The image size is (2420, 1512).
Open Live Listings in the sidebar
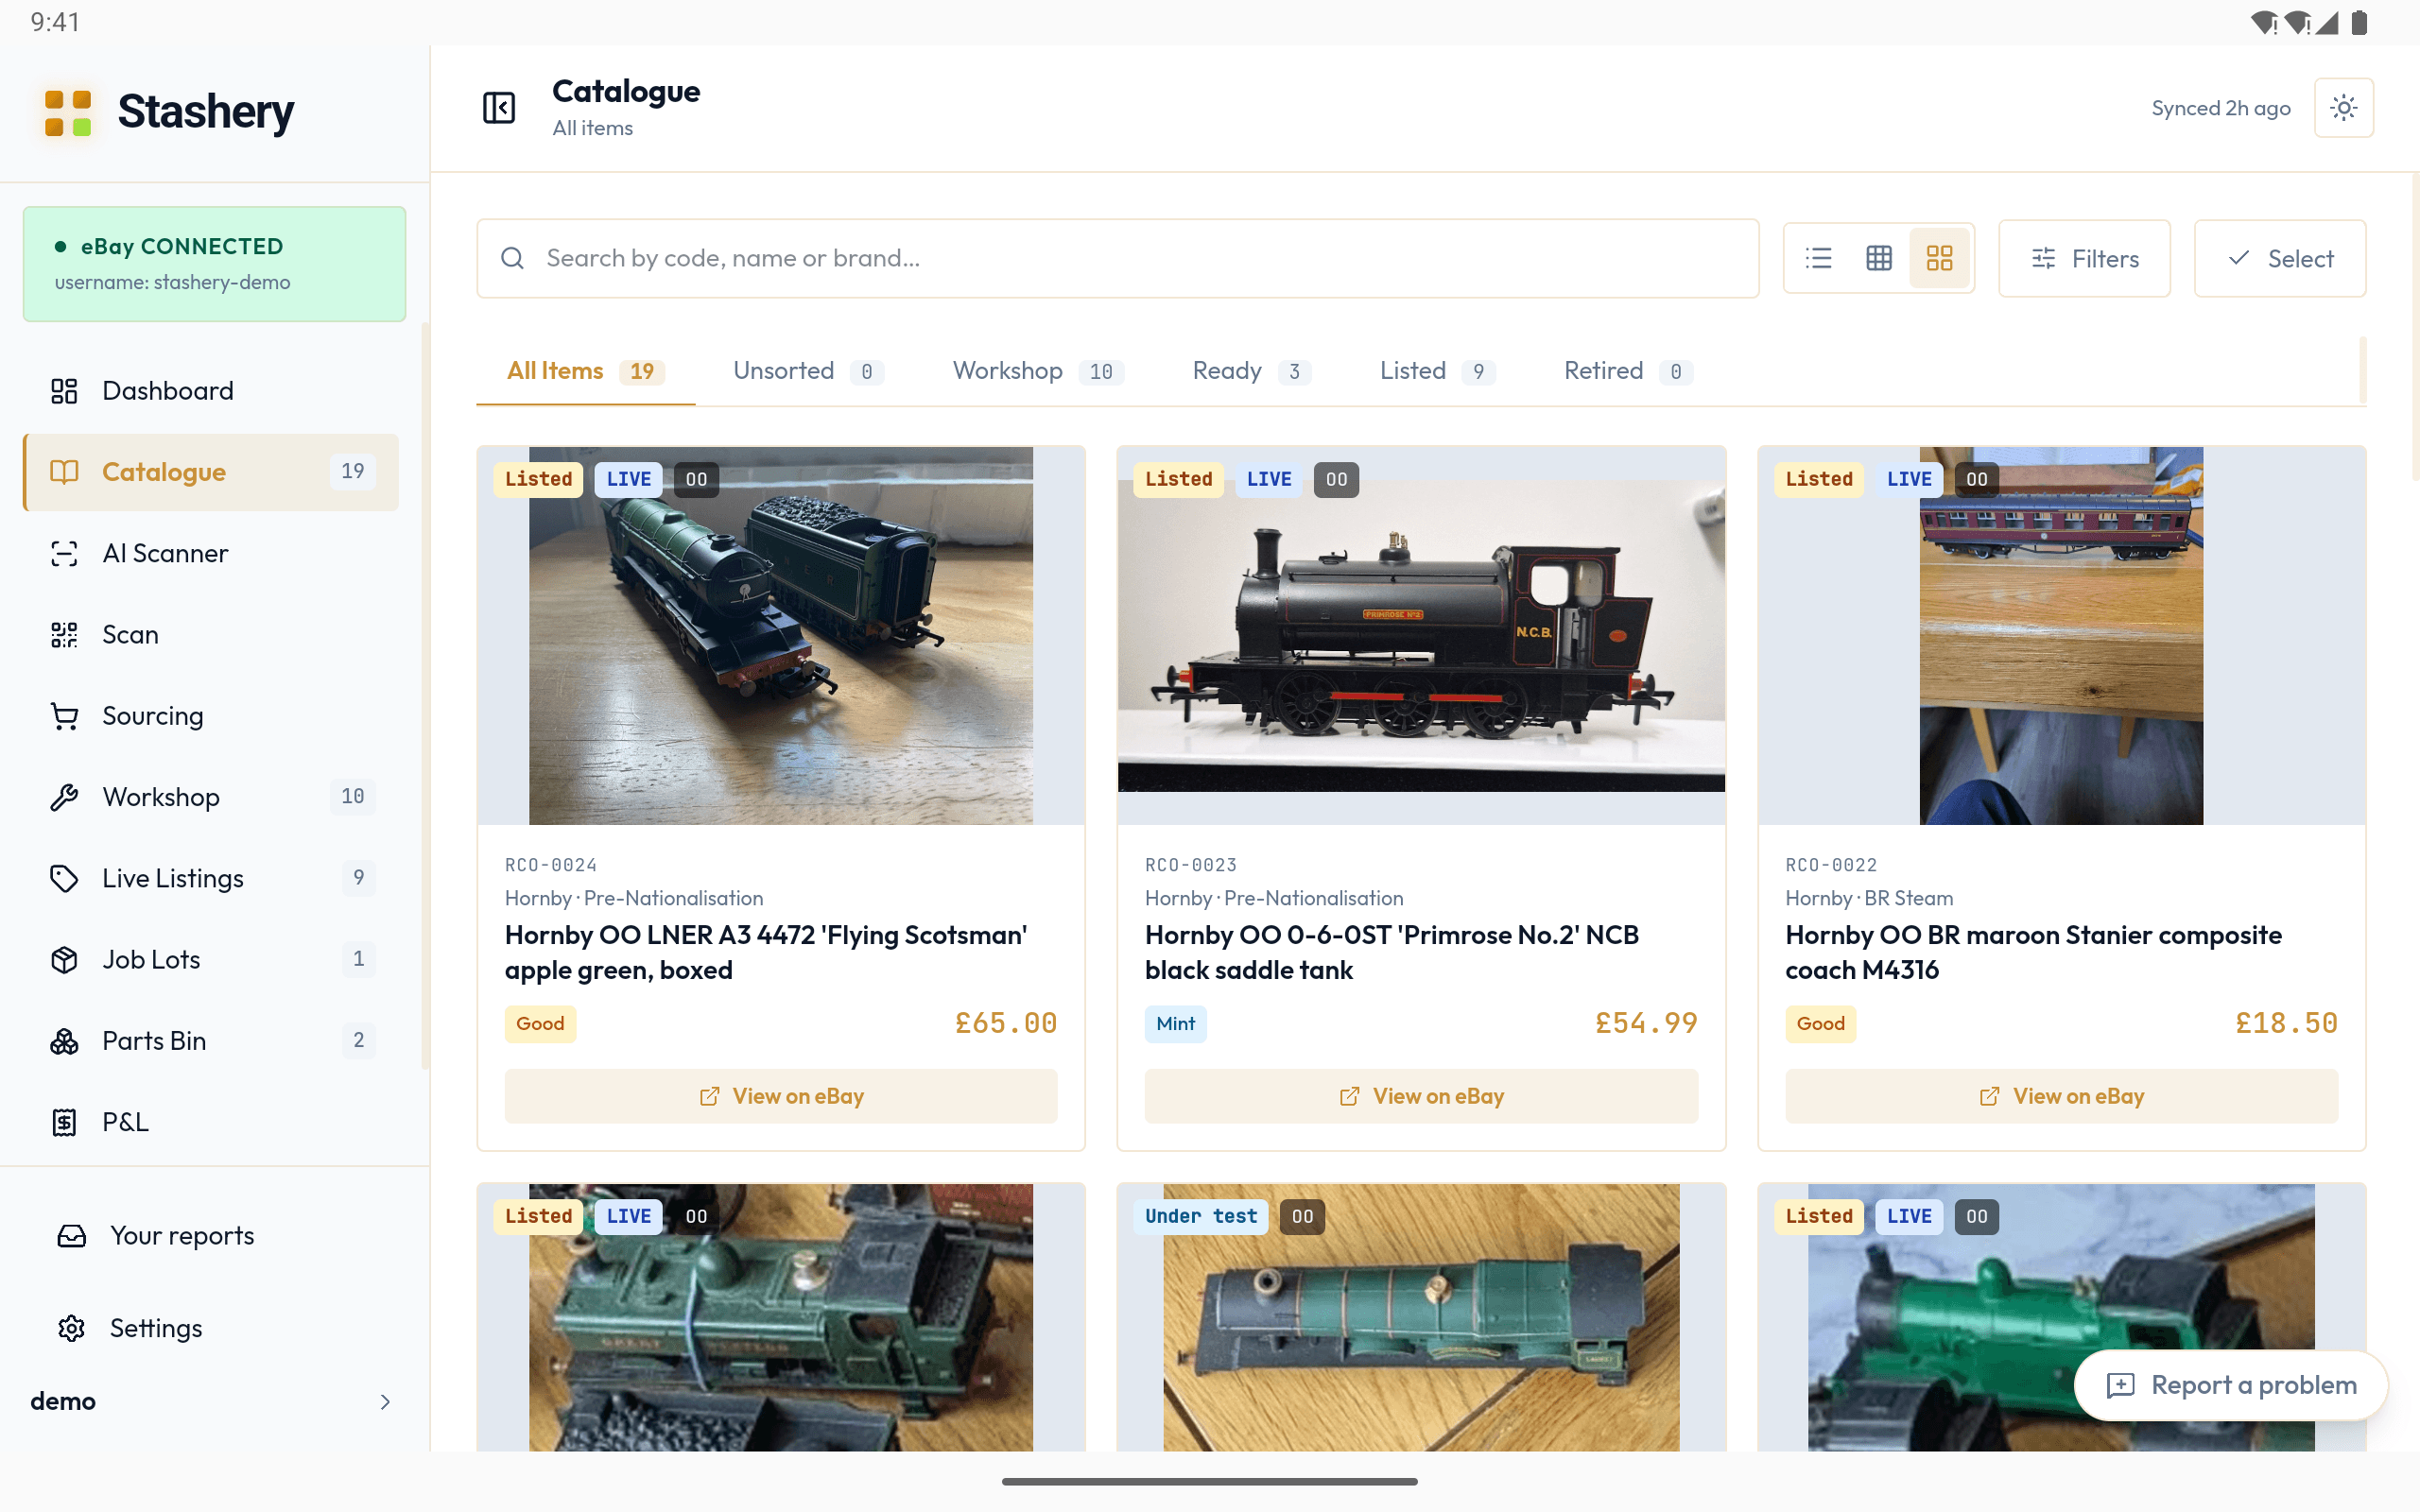(211, 878)
